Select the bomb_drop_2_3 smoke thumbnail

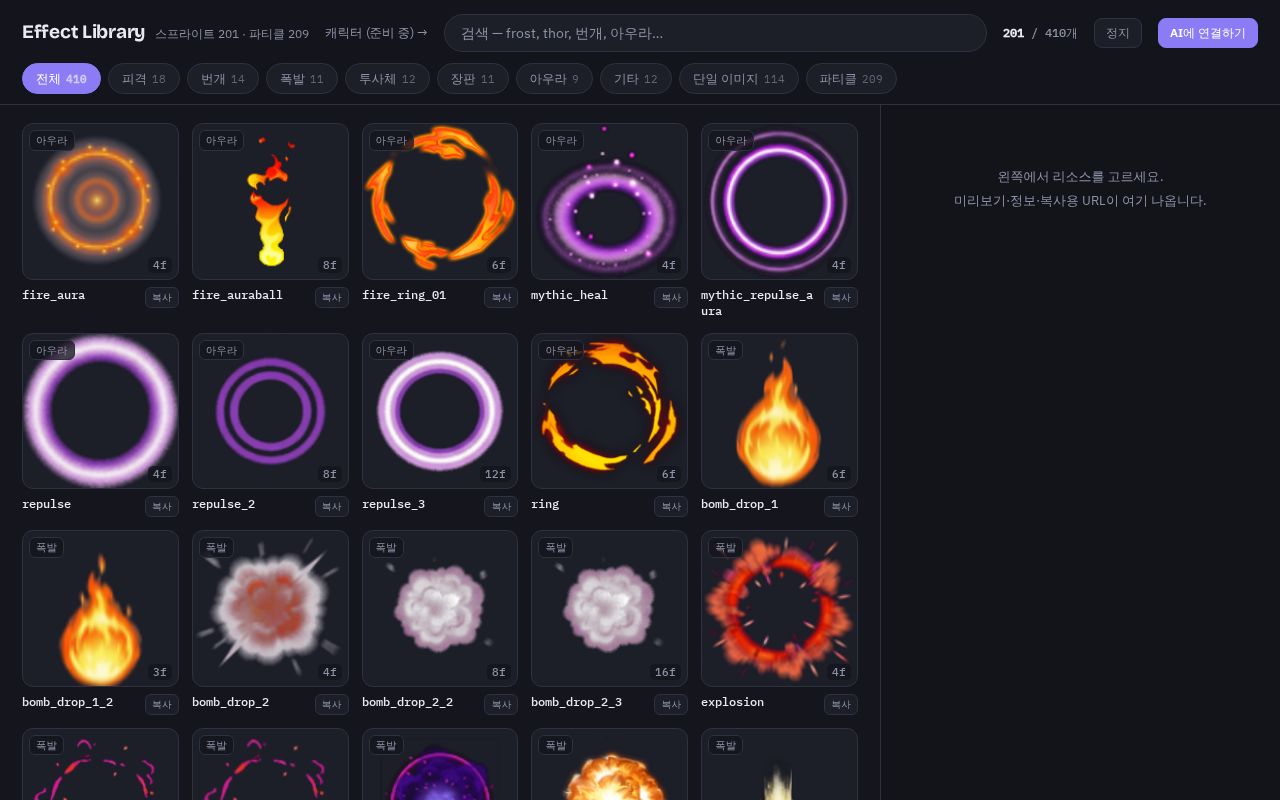tap(609, 608)
